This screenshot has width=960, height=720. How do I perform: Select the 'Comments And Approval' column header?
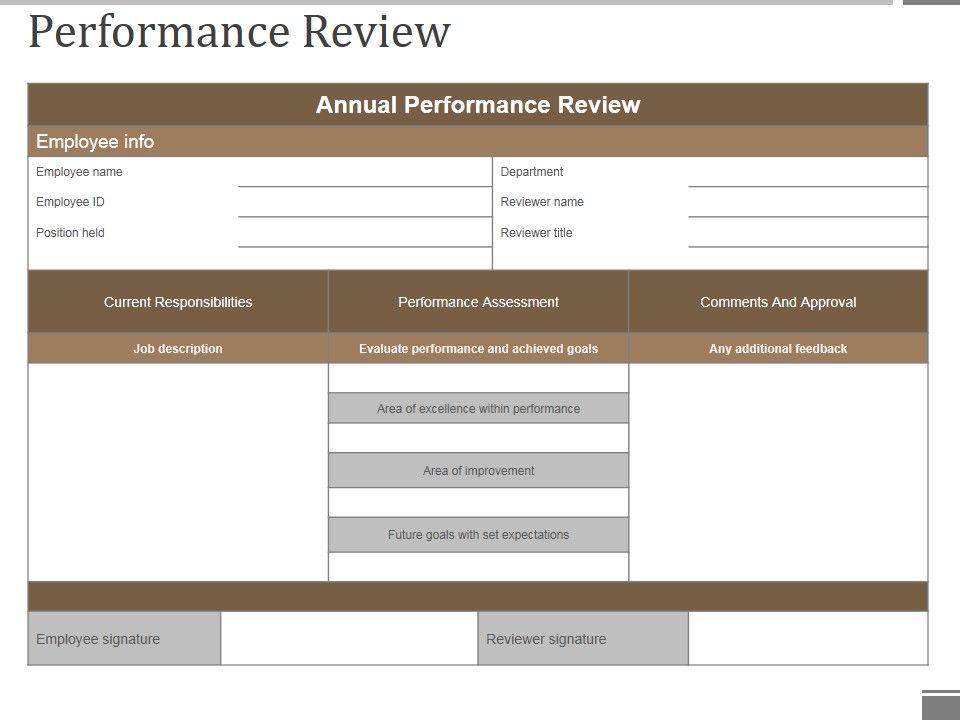778,302
